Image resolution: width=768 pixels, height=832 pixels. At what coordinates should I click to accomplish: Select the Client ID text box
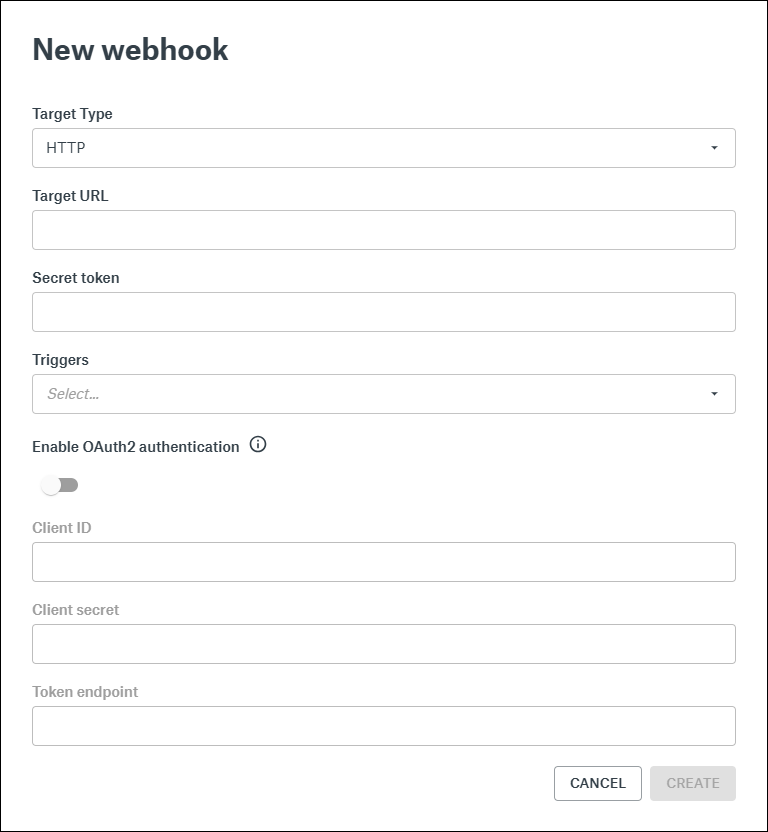tap(384, 562)
